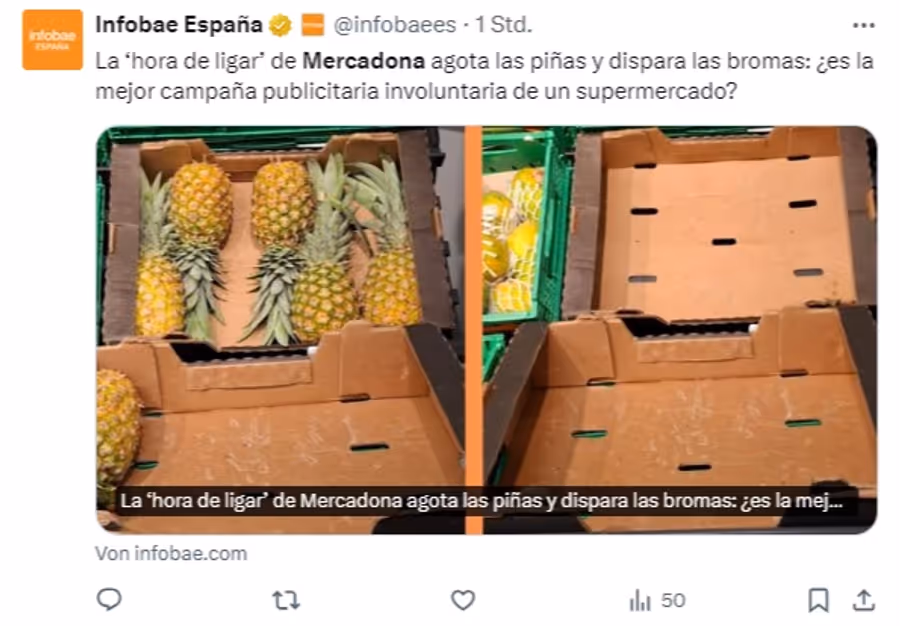The height and width of the screenshot is (626, 900).
Task: Open the Infobae España display name
Action: pos(179,25)
